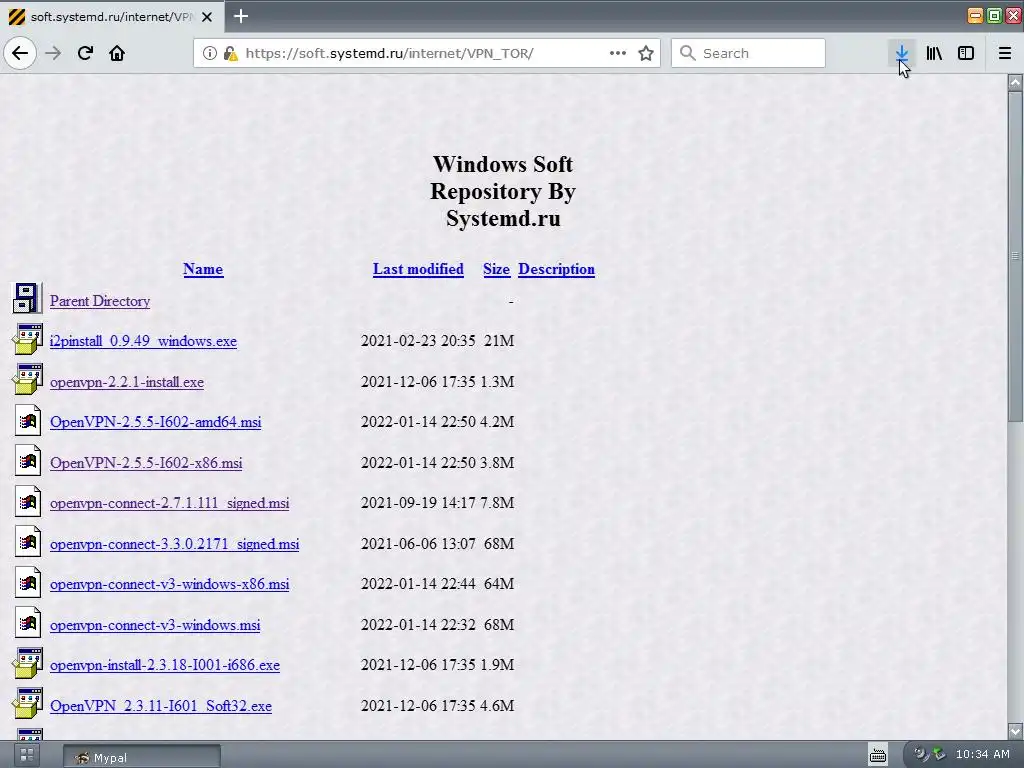
Task: Open page actions three-dots menu
Action: click(x=618, y=53)
